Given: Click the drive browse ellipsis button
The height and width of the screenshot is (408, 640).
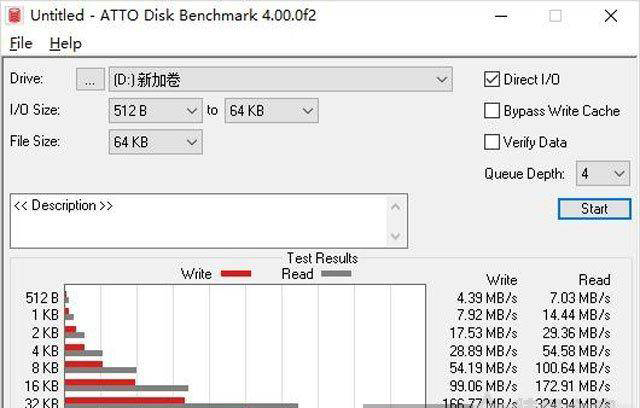Looking at the screenshot, I should pos(90,80).
